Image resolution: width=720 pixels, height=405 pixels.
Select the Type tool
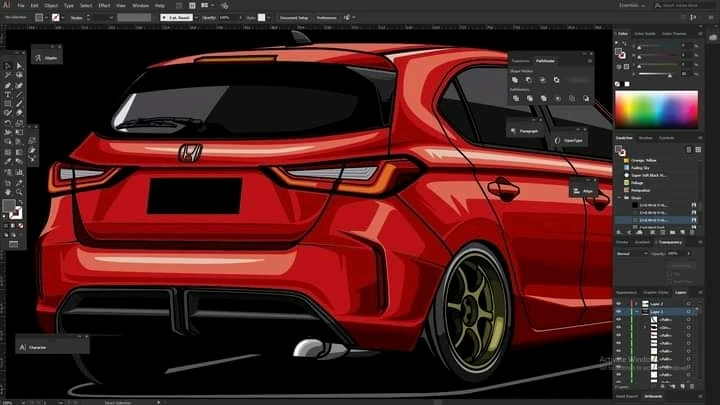tap(7, 97)
